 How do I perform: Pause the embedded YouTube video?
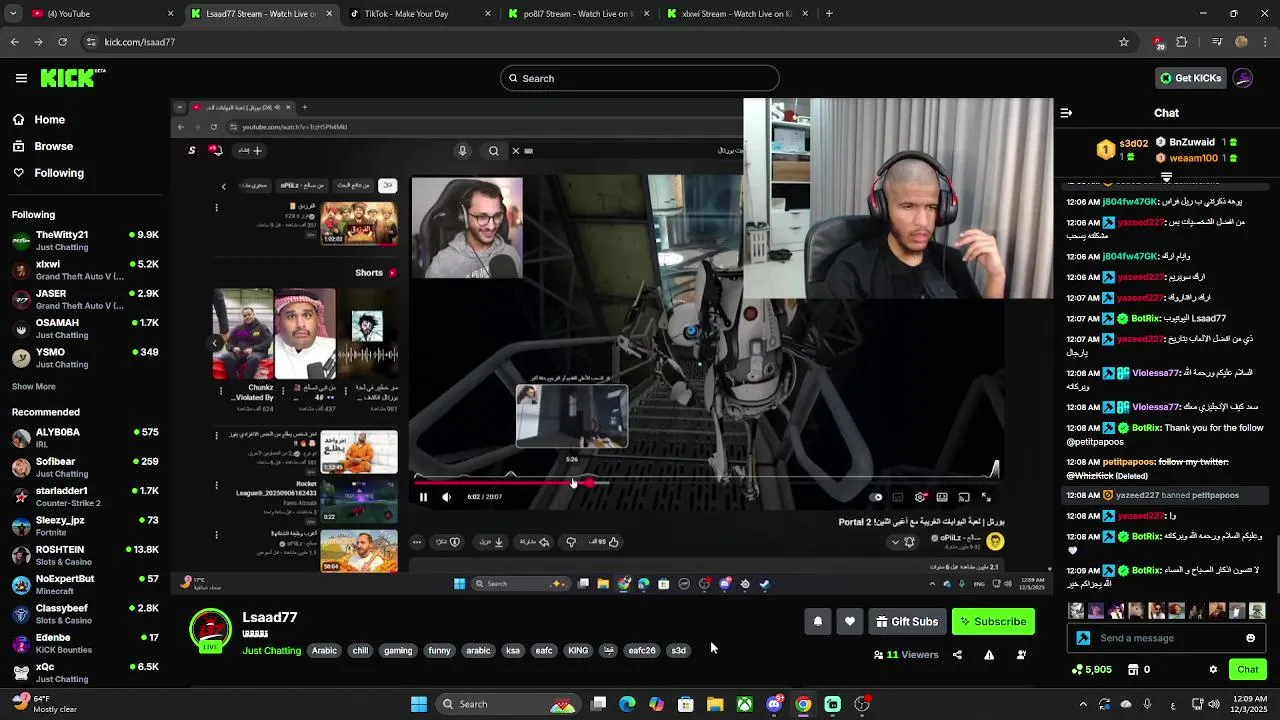click(x=423, y=497)
